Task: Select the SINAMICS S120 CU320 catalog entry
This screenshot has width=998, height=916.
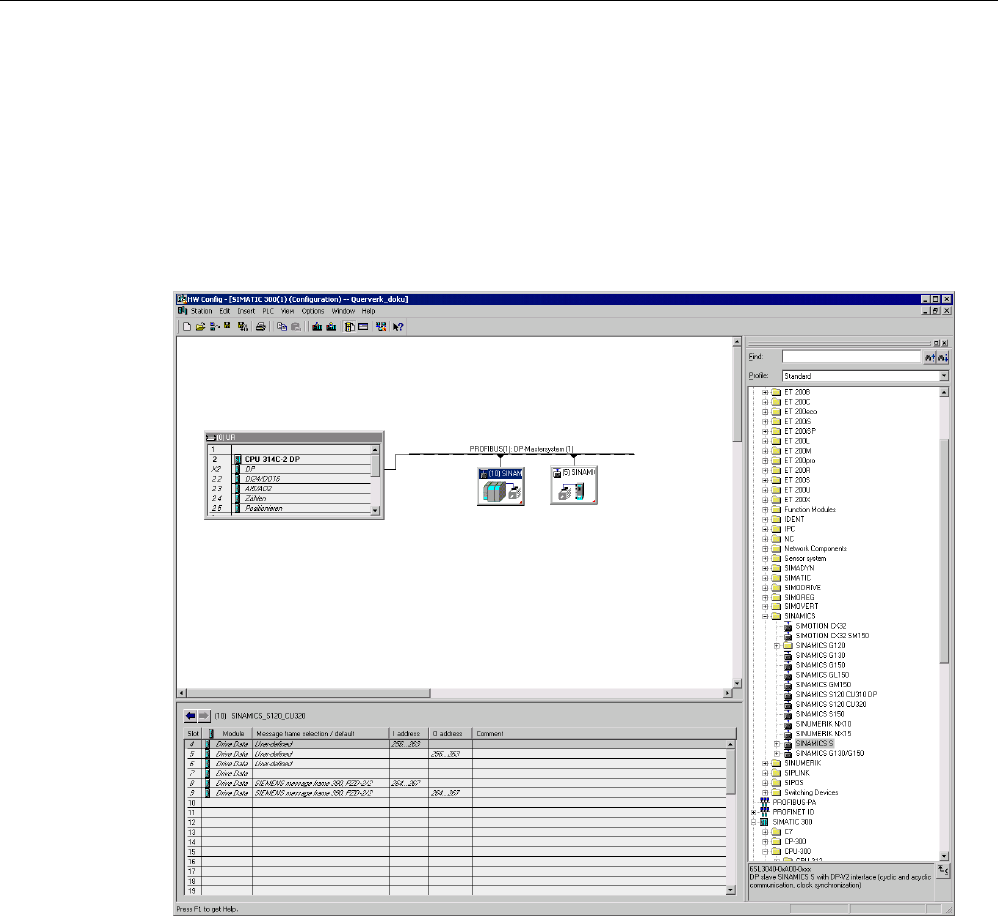Action: pos(831,705)
